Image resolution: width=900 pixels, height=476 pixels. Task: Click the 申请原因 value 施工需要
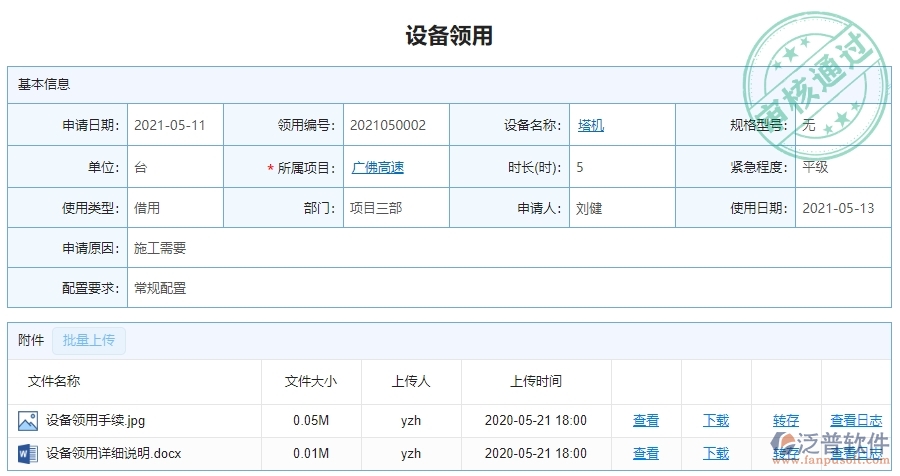coord(160,248)
